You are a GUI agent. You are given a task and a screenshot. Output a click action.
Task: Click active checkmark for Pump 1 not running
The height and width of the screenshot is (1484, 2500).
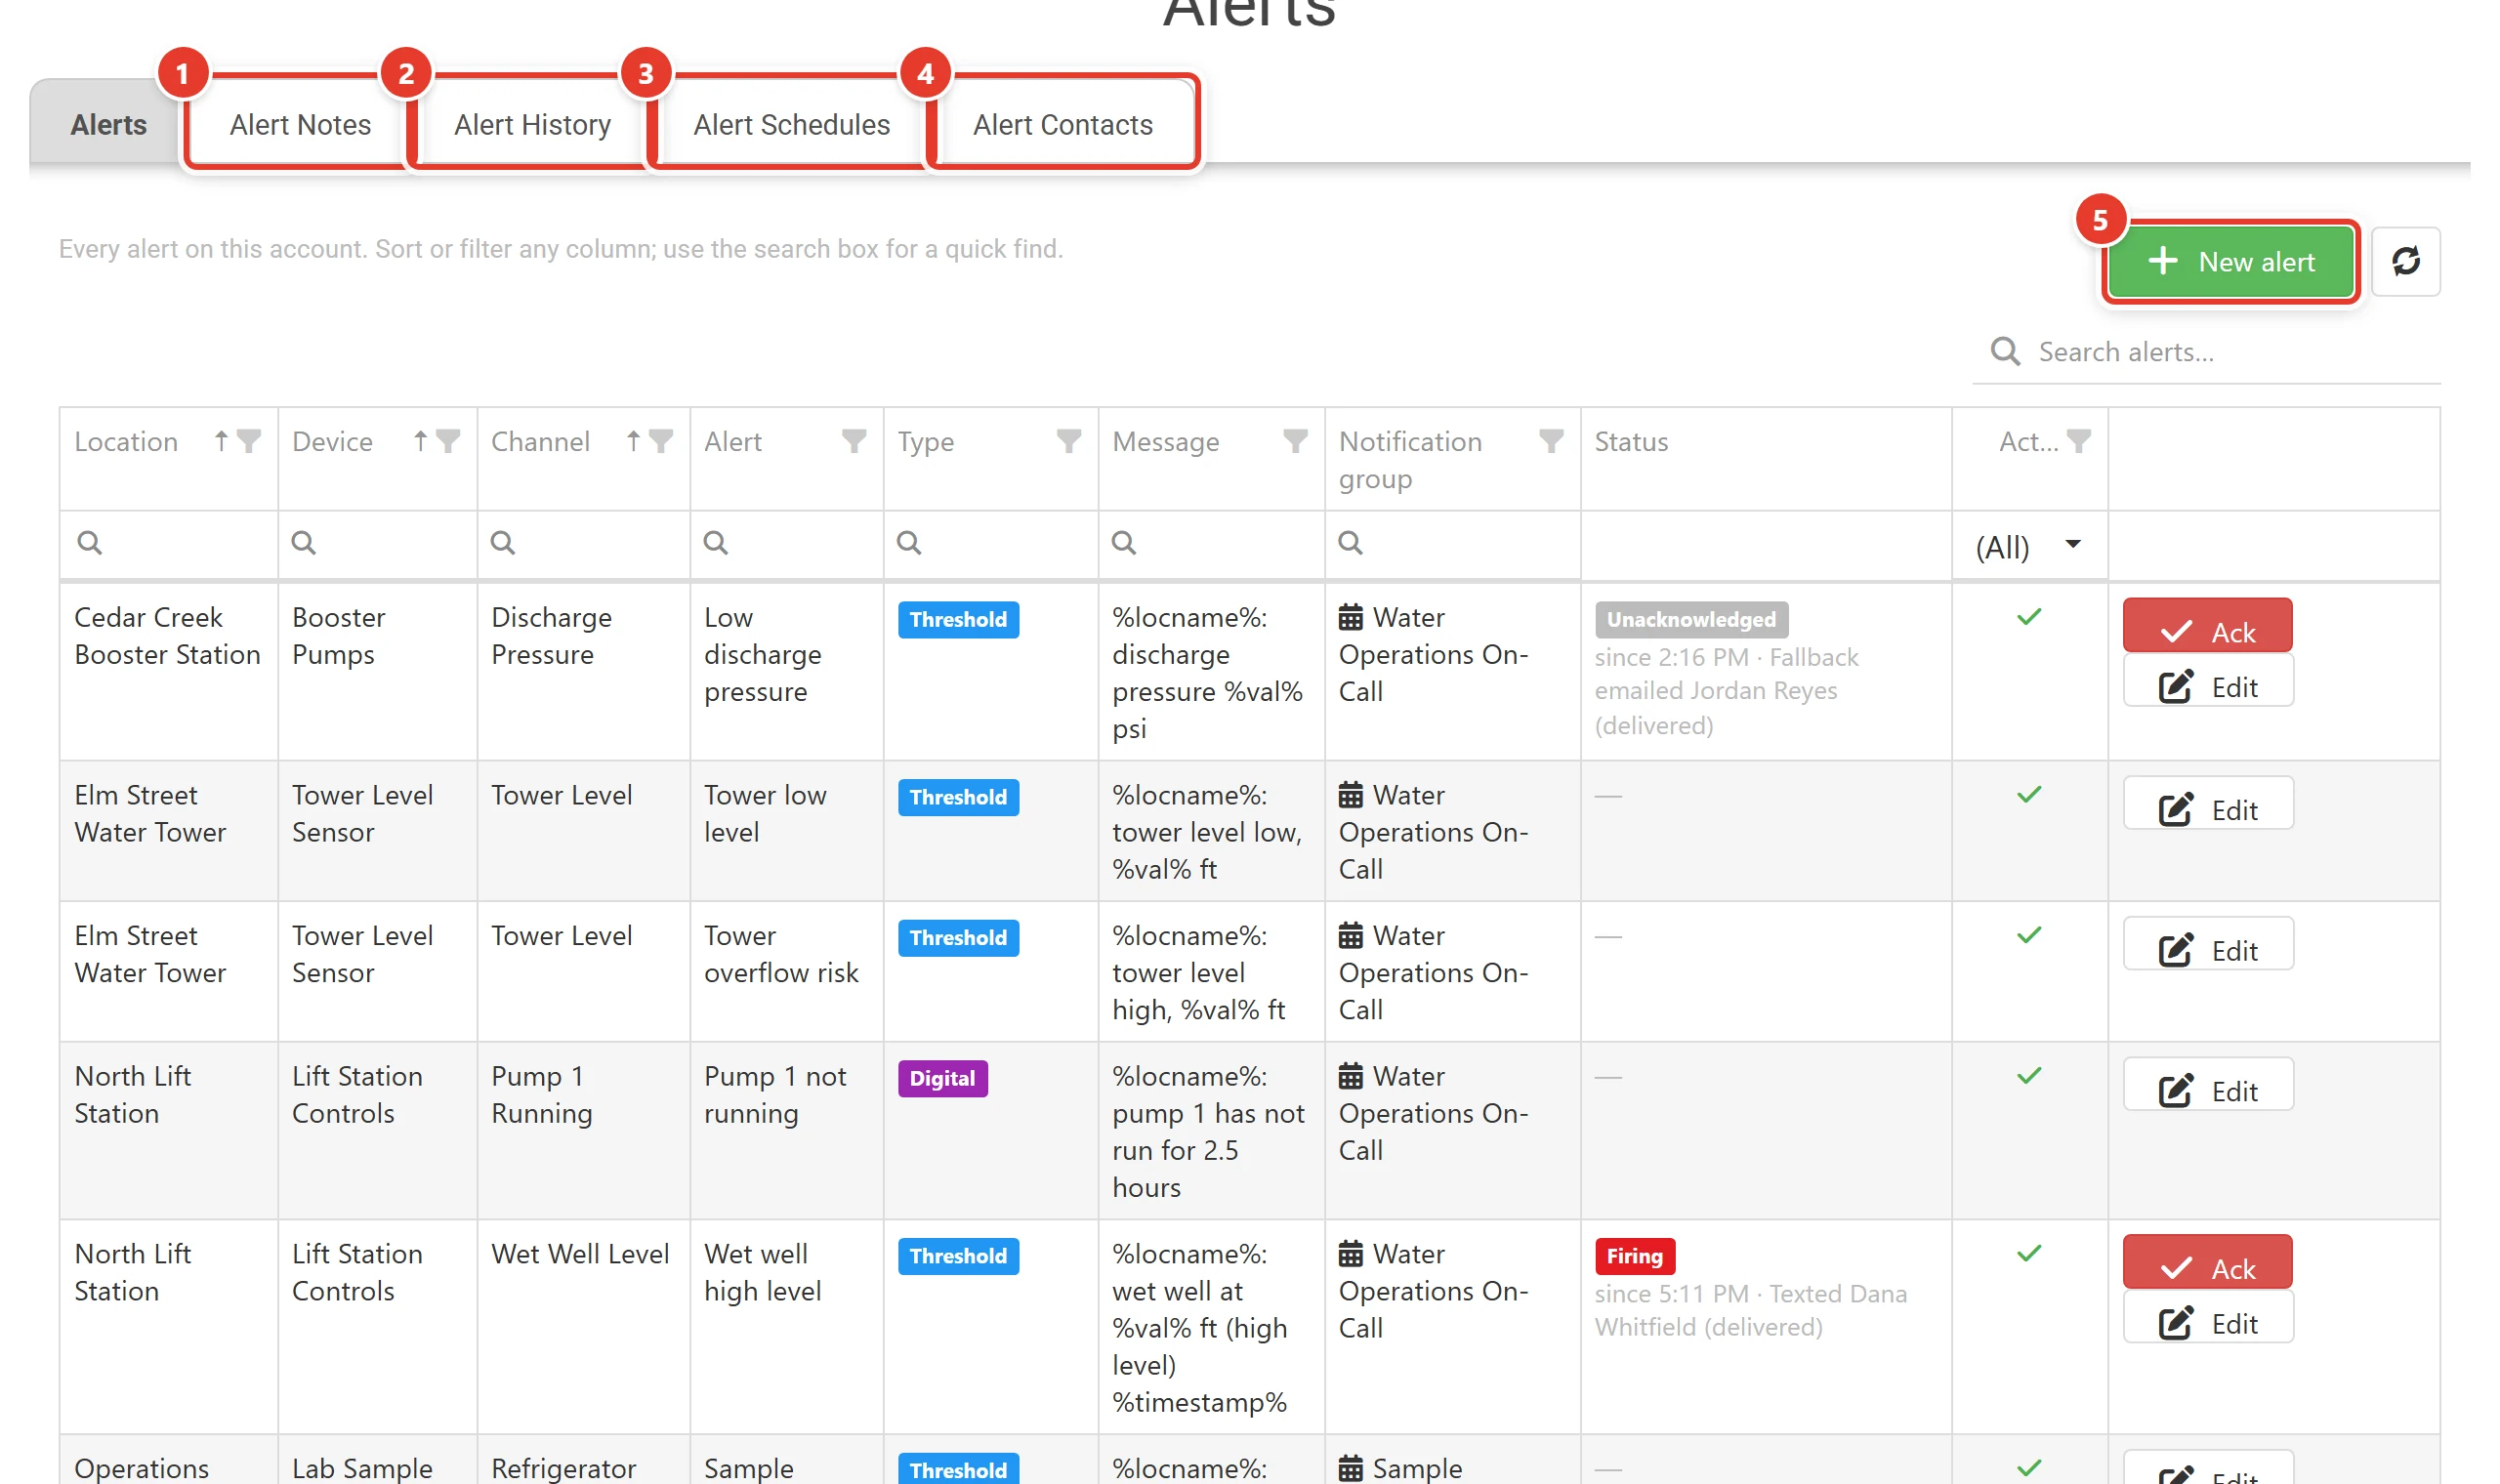[2029, 1076]
